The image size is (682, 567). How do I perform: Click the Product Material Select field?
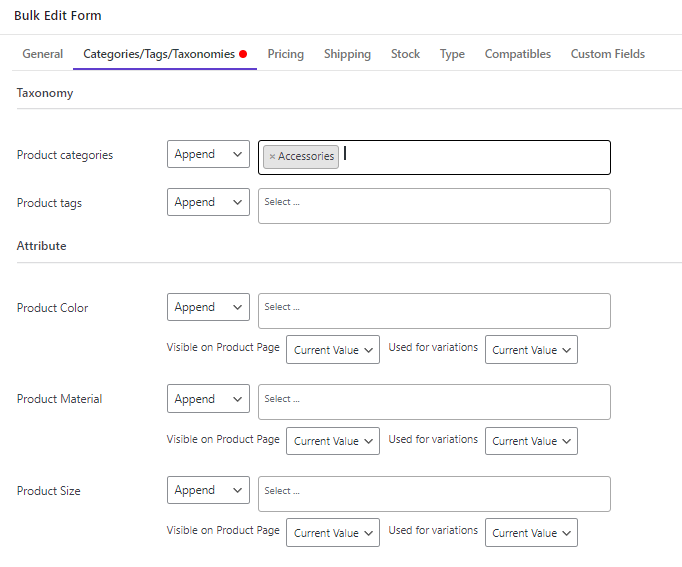coord(434,402)
